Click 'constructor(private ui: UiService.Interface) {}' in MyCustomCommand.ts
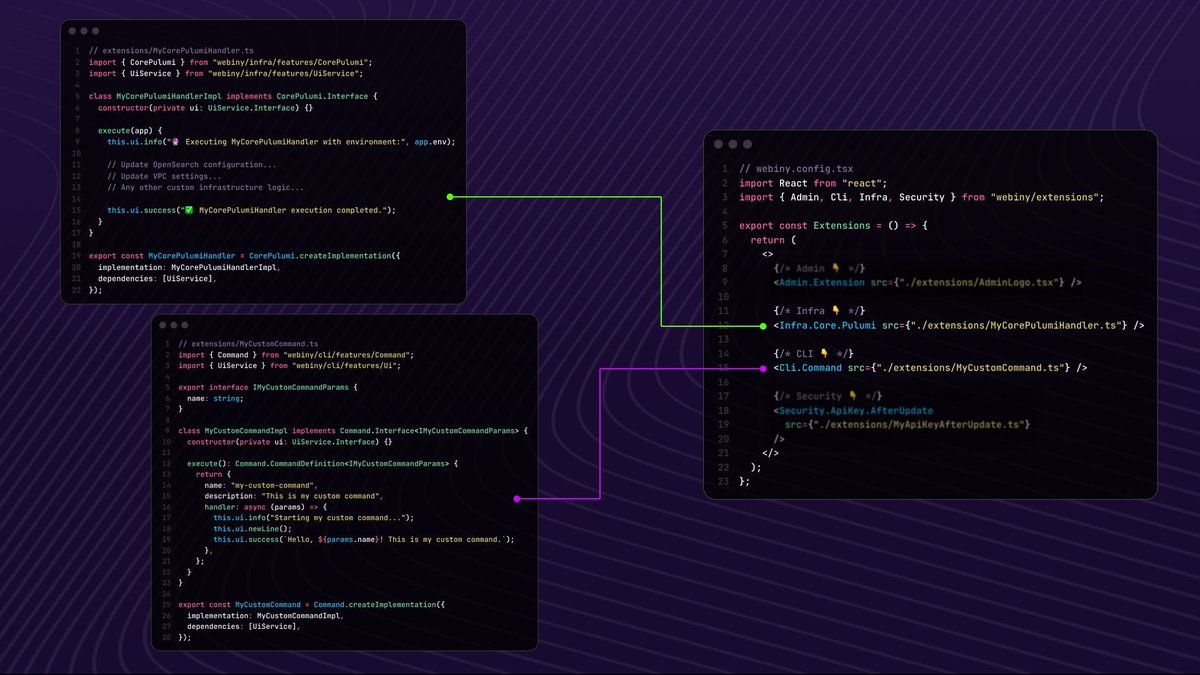Viewport: 1200px width, 675px height. 289,441
